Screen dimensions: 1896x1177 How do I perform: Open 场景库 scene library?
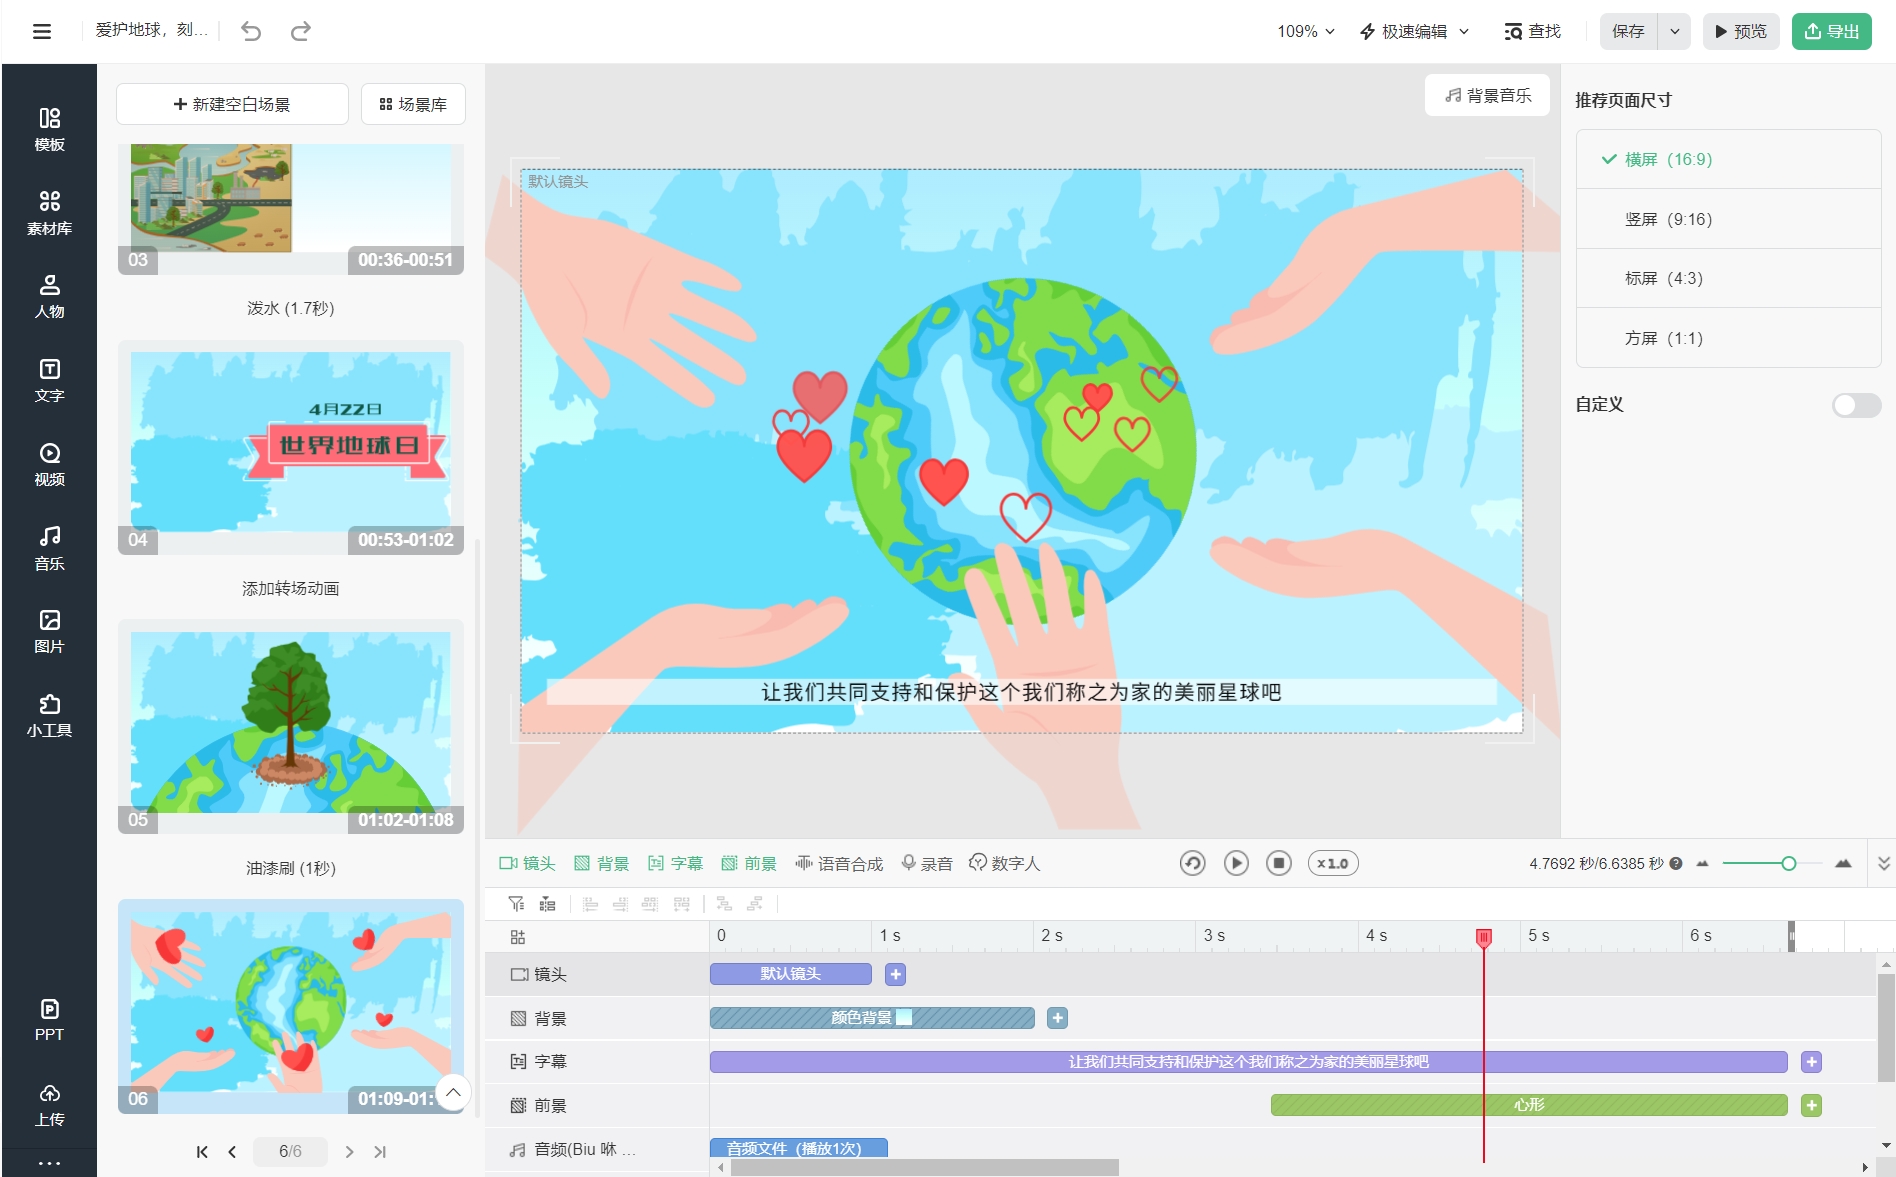[x=413, y=104]
